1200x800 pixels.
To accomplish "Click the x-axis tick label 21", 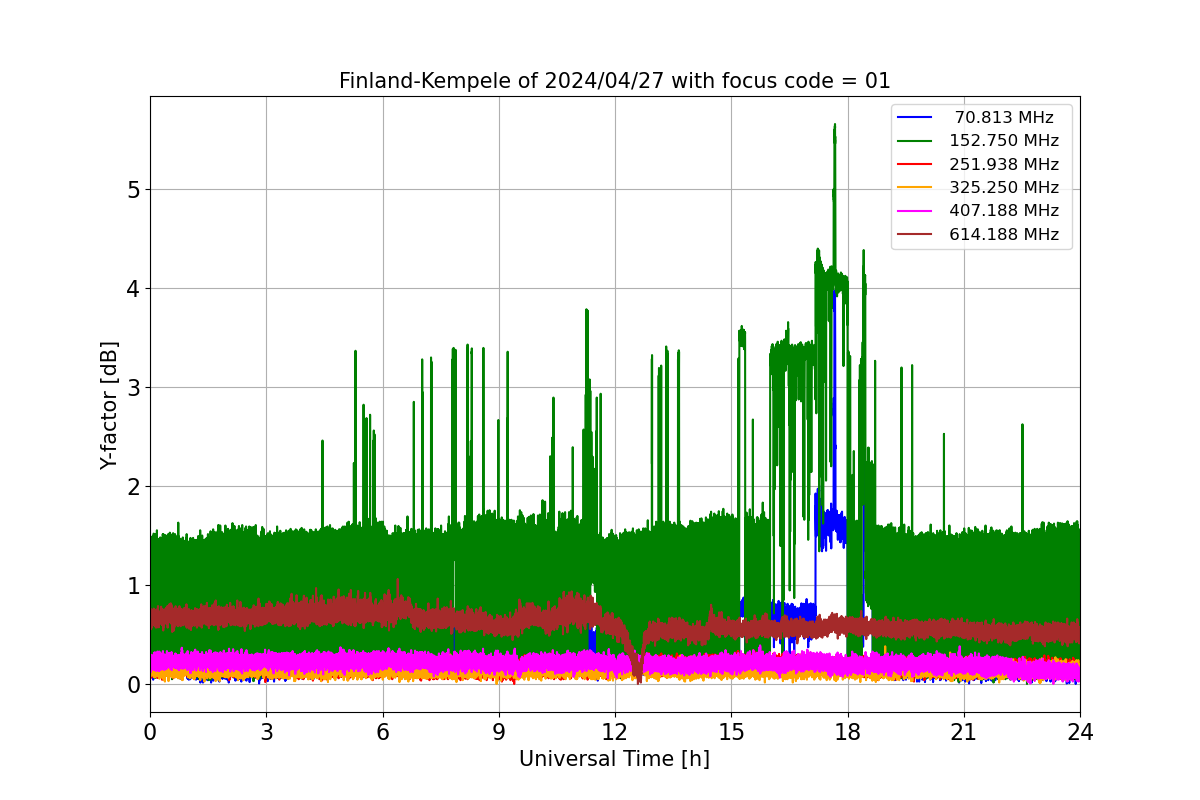I will tap(964, 731).
